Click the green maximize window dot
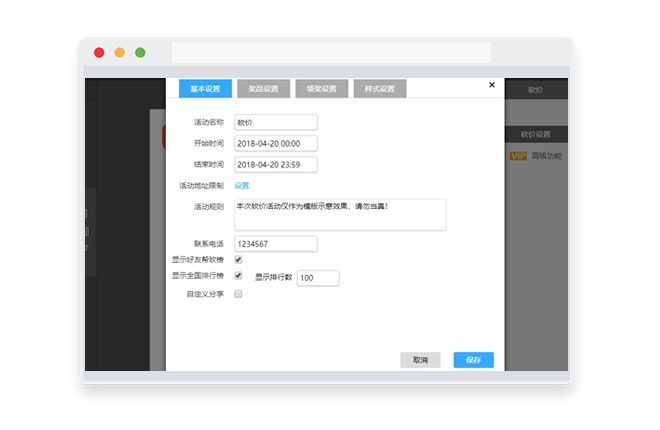The height and width of the screenshot is (430, 660). (x=140, y=53)
